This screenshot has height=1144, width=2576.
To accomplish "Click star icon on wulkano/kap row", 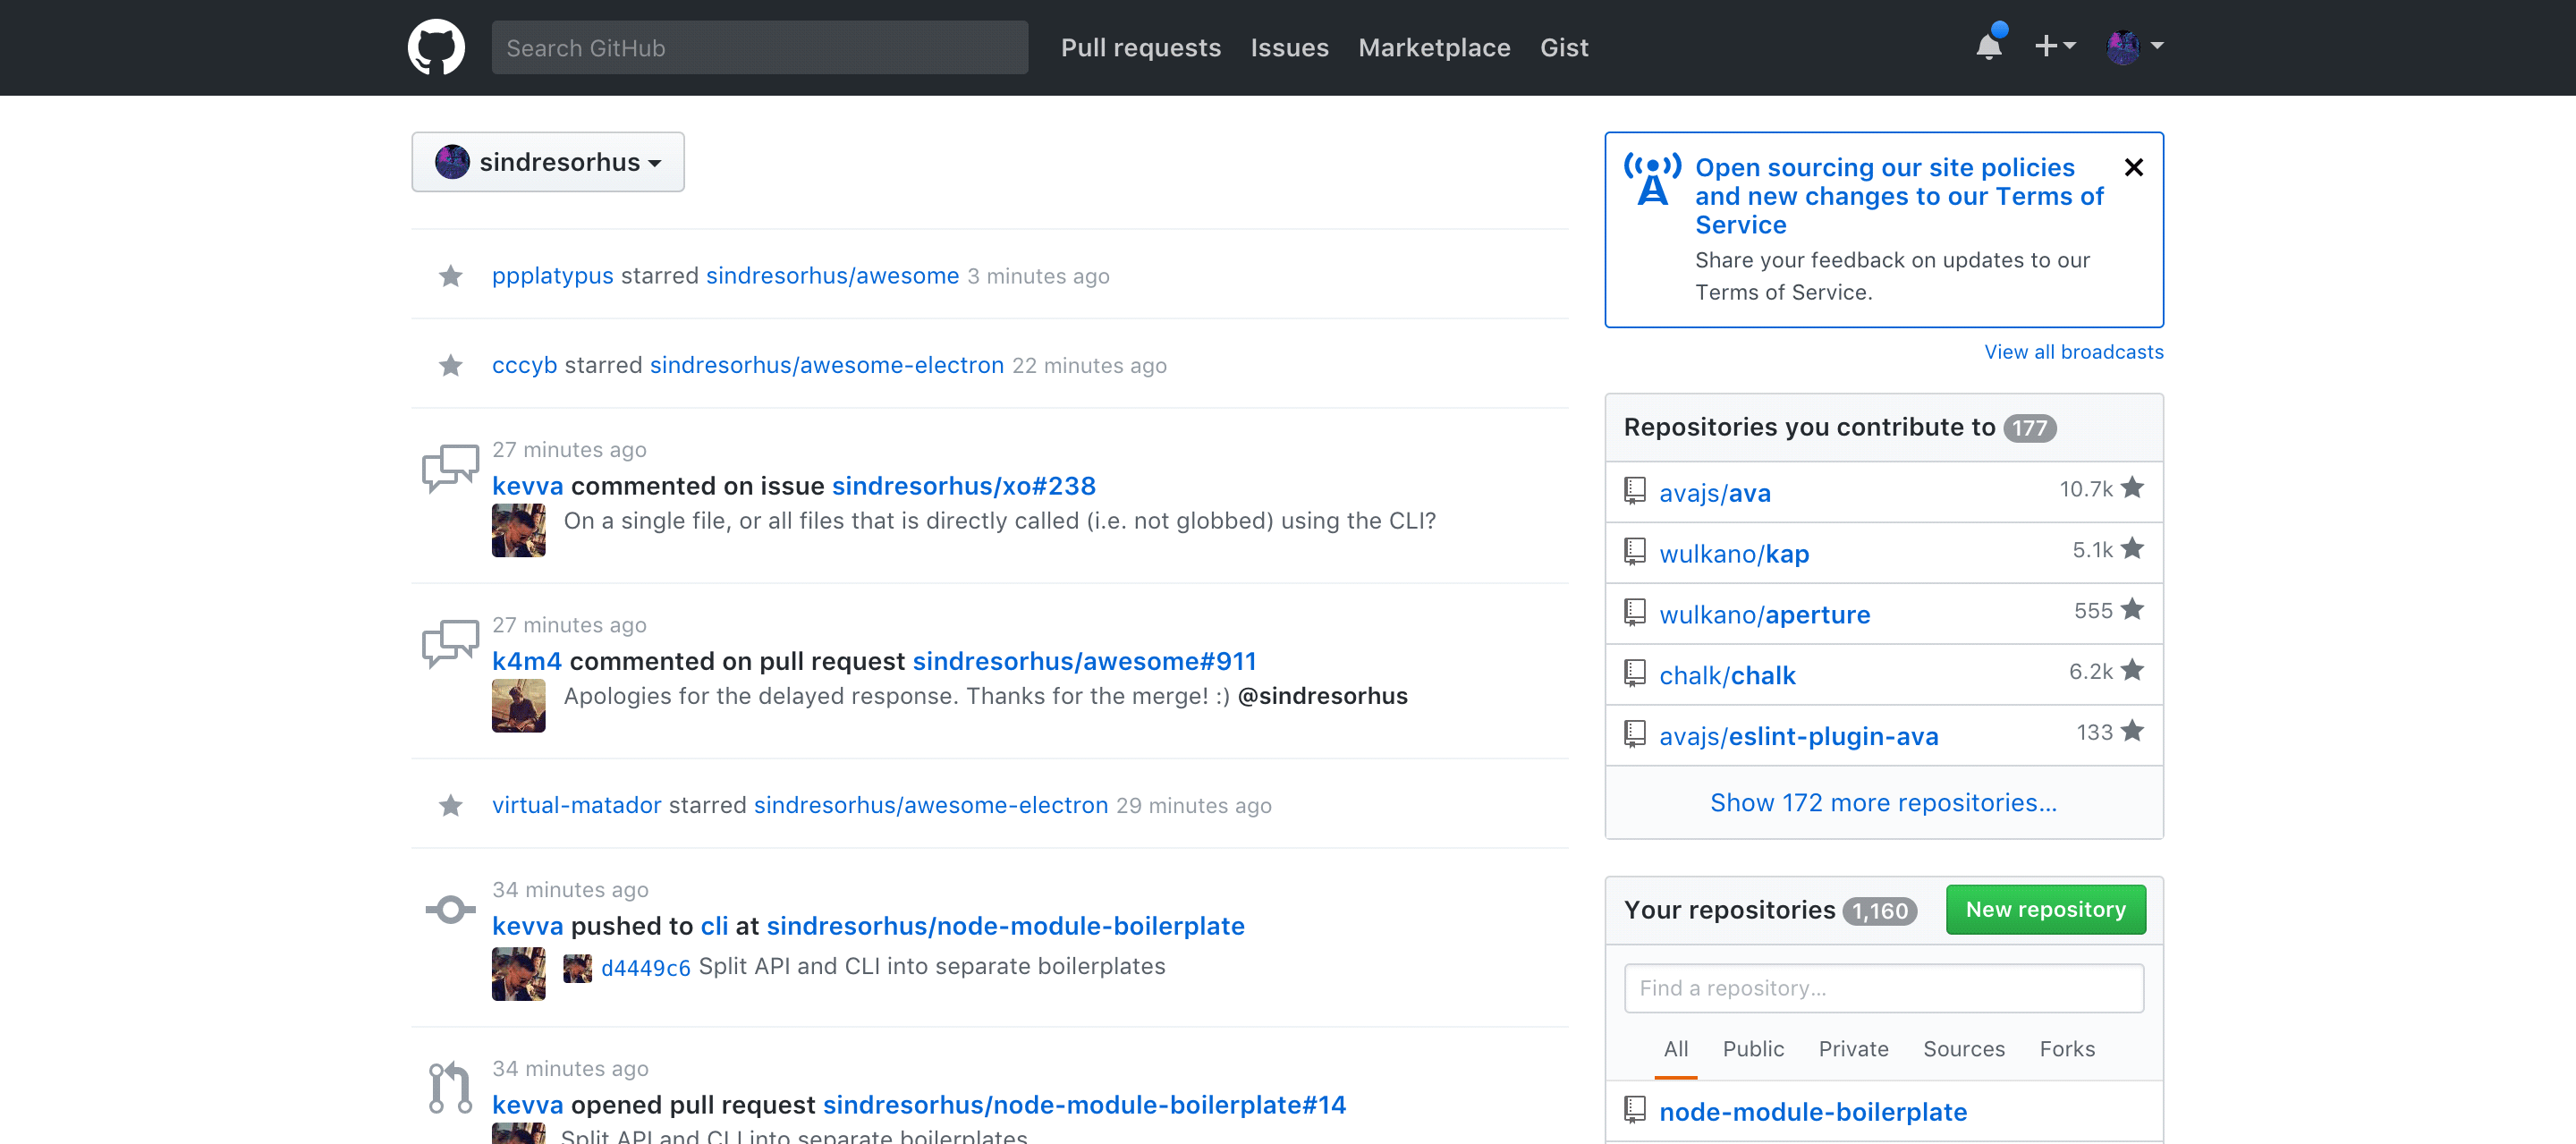I will click(x=2132, y=549).
